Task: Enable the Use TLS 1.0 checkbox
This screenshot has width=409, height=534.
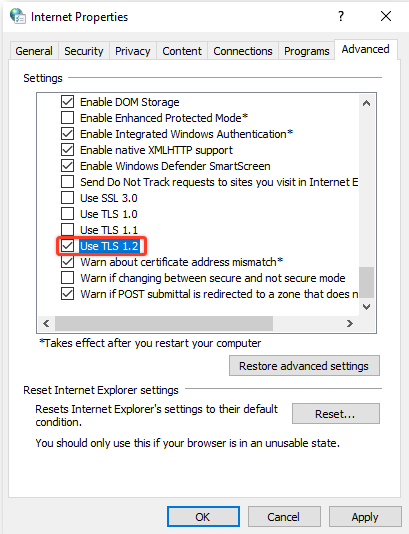Action: [x=67, y=214]
